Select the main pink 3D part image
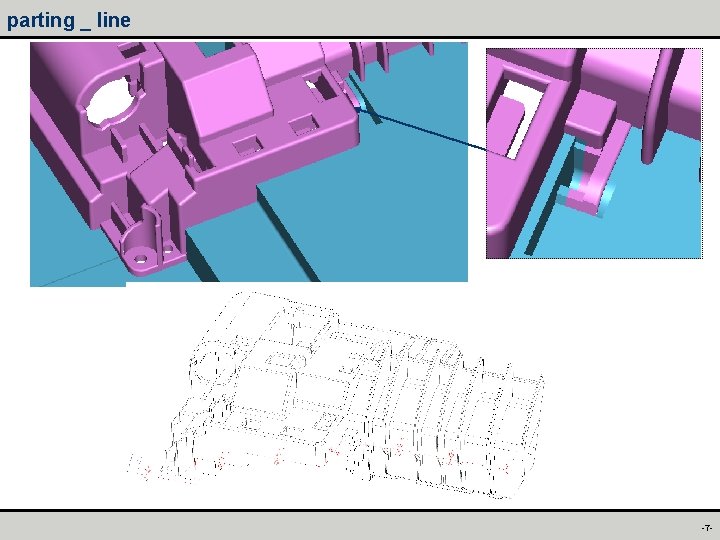This screenshot has width=720, height=540. pyautogui.click(x=249, y=164)
